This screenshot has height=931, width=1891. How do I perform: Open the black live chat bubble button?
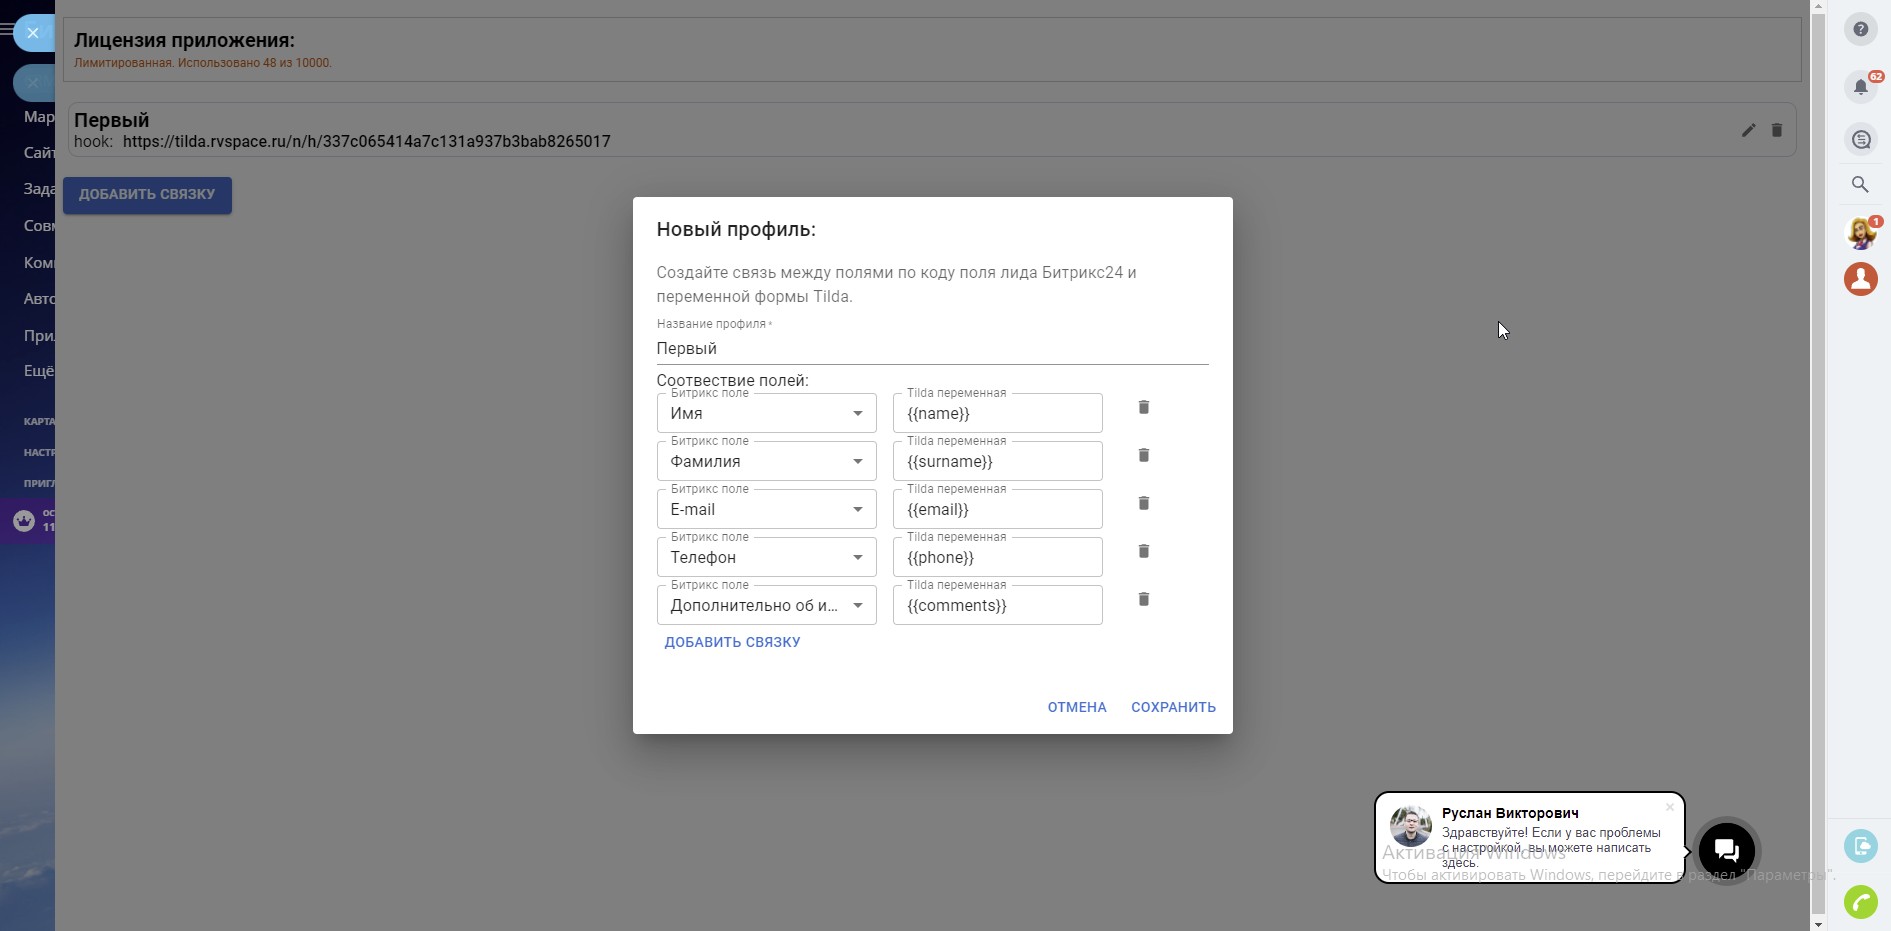(x=1726, y=851)
